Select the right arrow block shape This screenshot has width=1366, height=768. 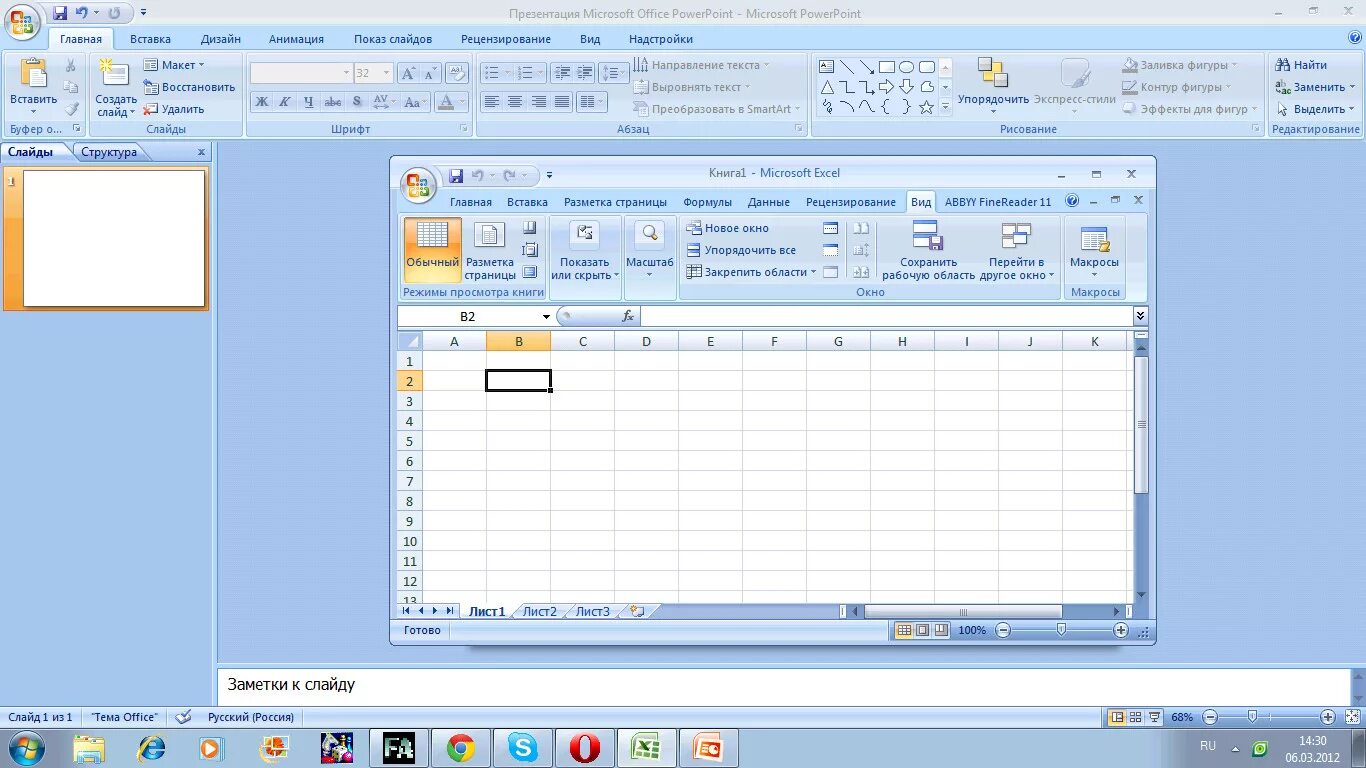click(886, 87)
